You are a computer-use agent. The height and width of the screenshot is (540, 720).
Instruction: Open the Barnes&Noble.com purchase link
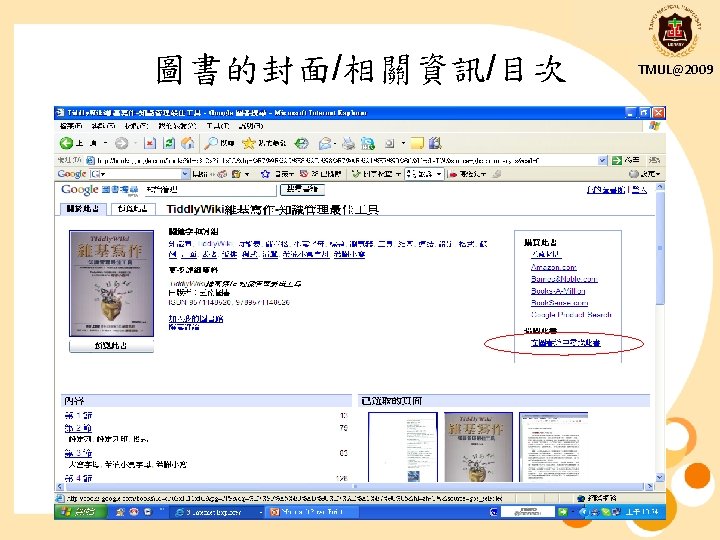click(x=564, y=279)
